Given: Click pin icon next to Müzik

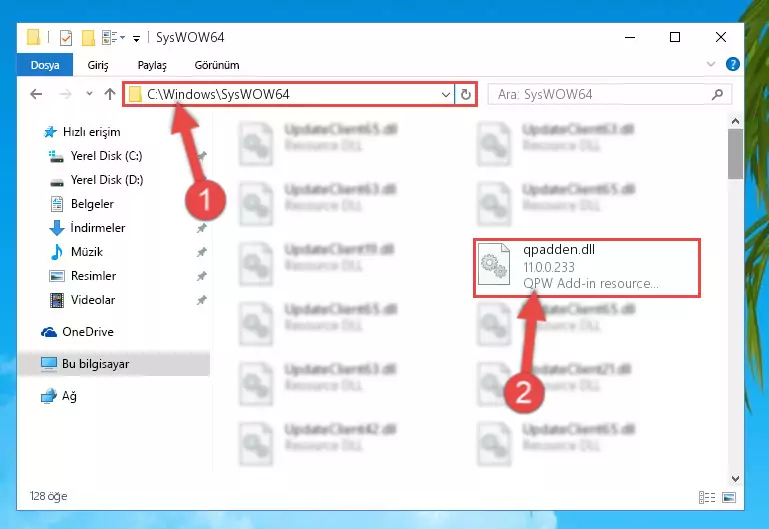Looking at the screenshot, I should 201,252.
